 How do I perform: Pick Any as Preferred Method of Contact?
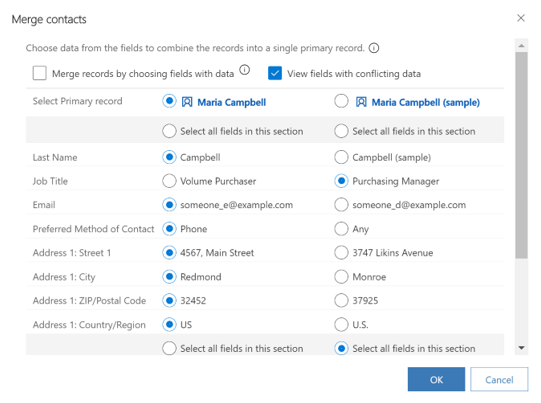point(341,229)
